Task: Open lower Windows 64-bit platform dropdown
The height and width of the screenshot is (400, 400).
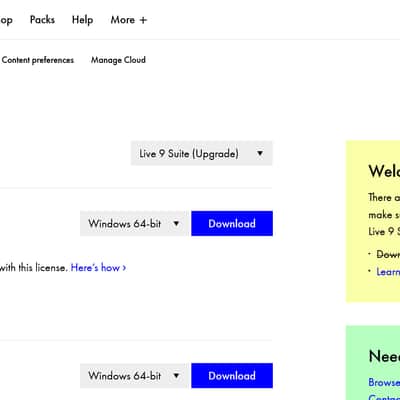Action: click(134, 376)
